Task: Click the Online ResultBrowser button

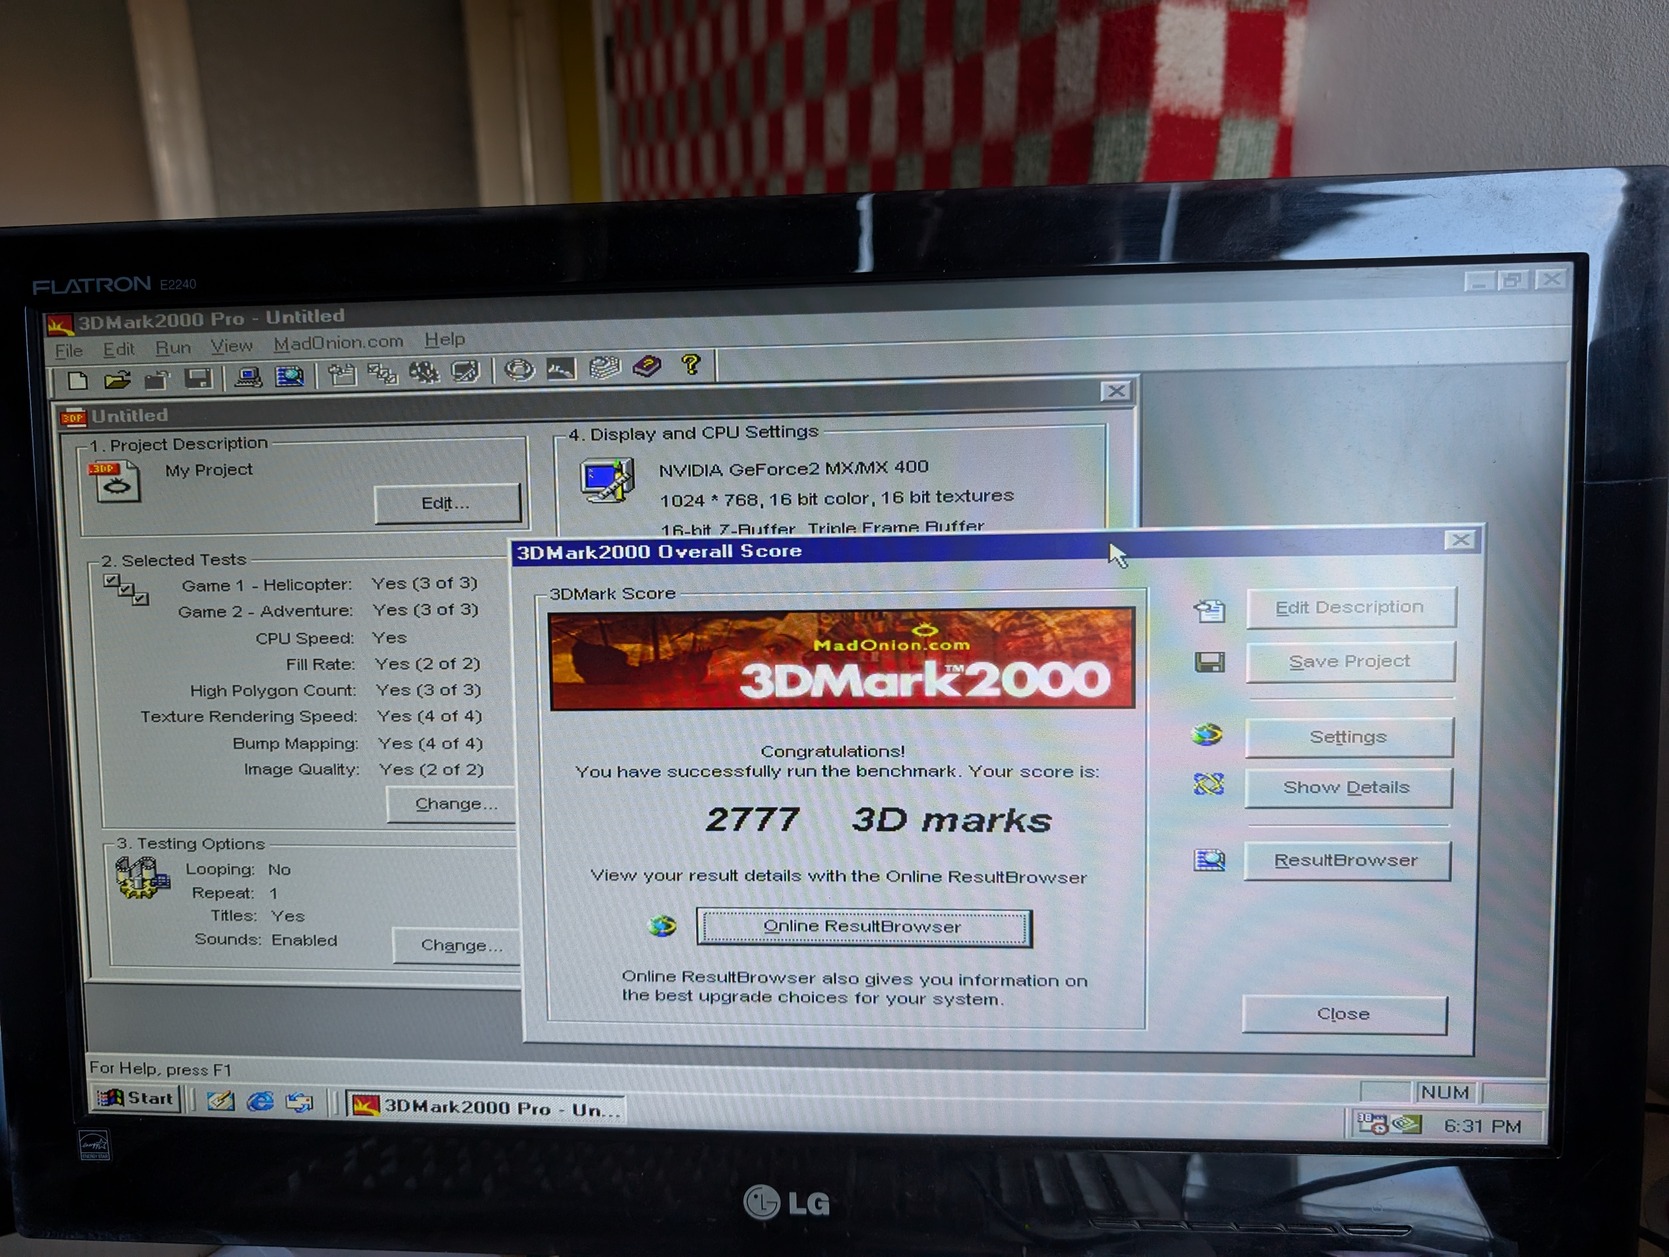Action: 863,927
